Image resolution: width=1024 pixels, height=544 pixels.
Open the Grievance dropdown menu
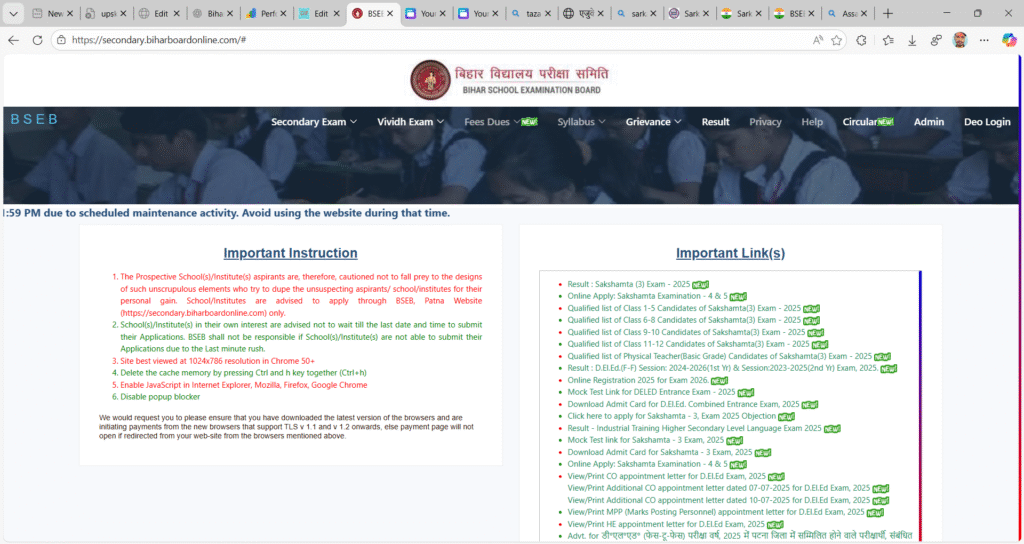(x=653, y=122)
